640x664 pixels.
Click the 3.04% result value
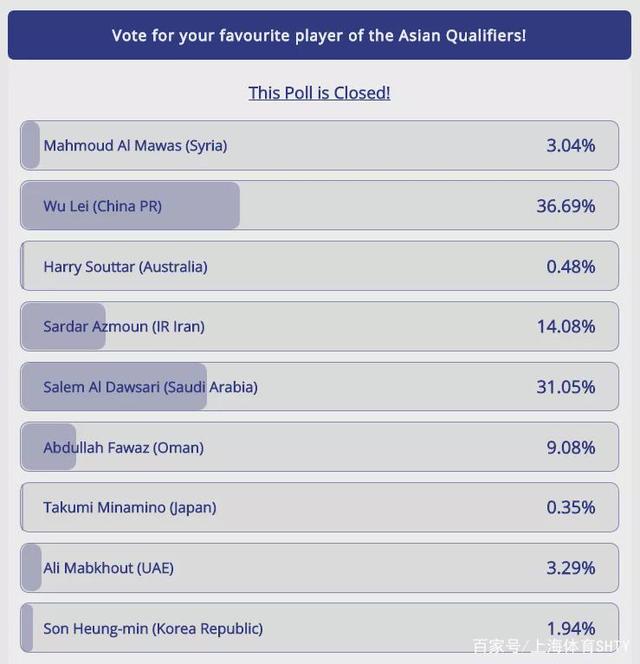pyautogui.click(x=570, y=146)
